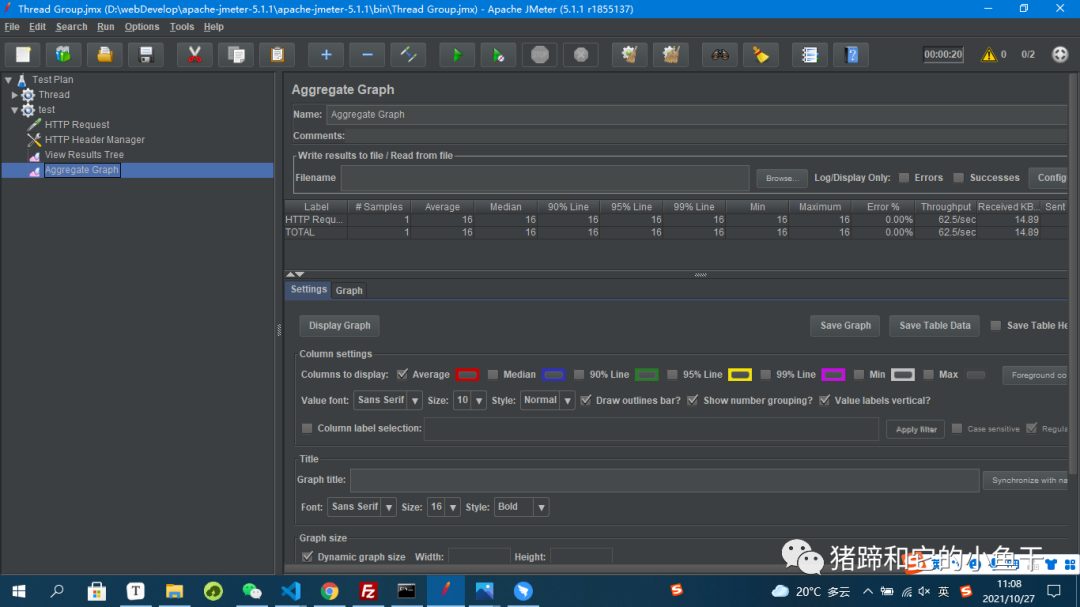Open the help question-mark icon
1080x607 pixels.
[851, 54]
